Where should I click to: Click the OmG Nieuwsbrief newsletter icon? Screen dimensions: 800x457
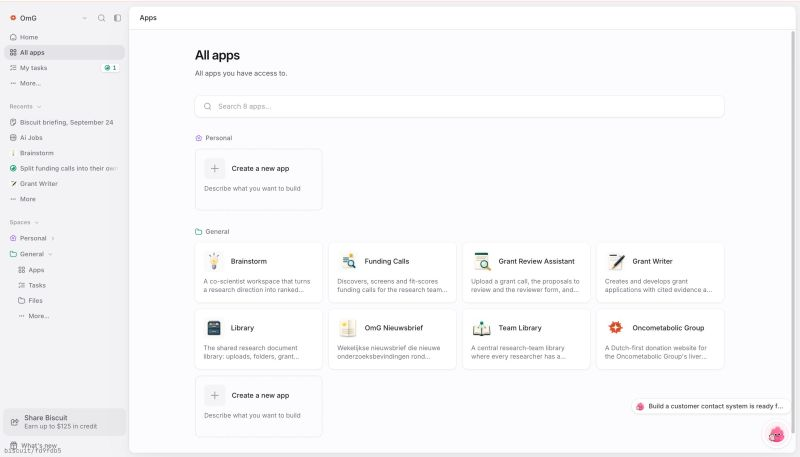348,328
